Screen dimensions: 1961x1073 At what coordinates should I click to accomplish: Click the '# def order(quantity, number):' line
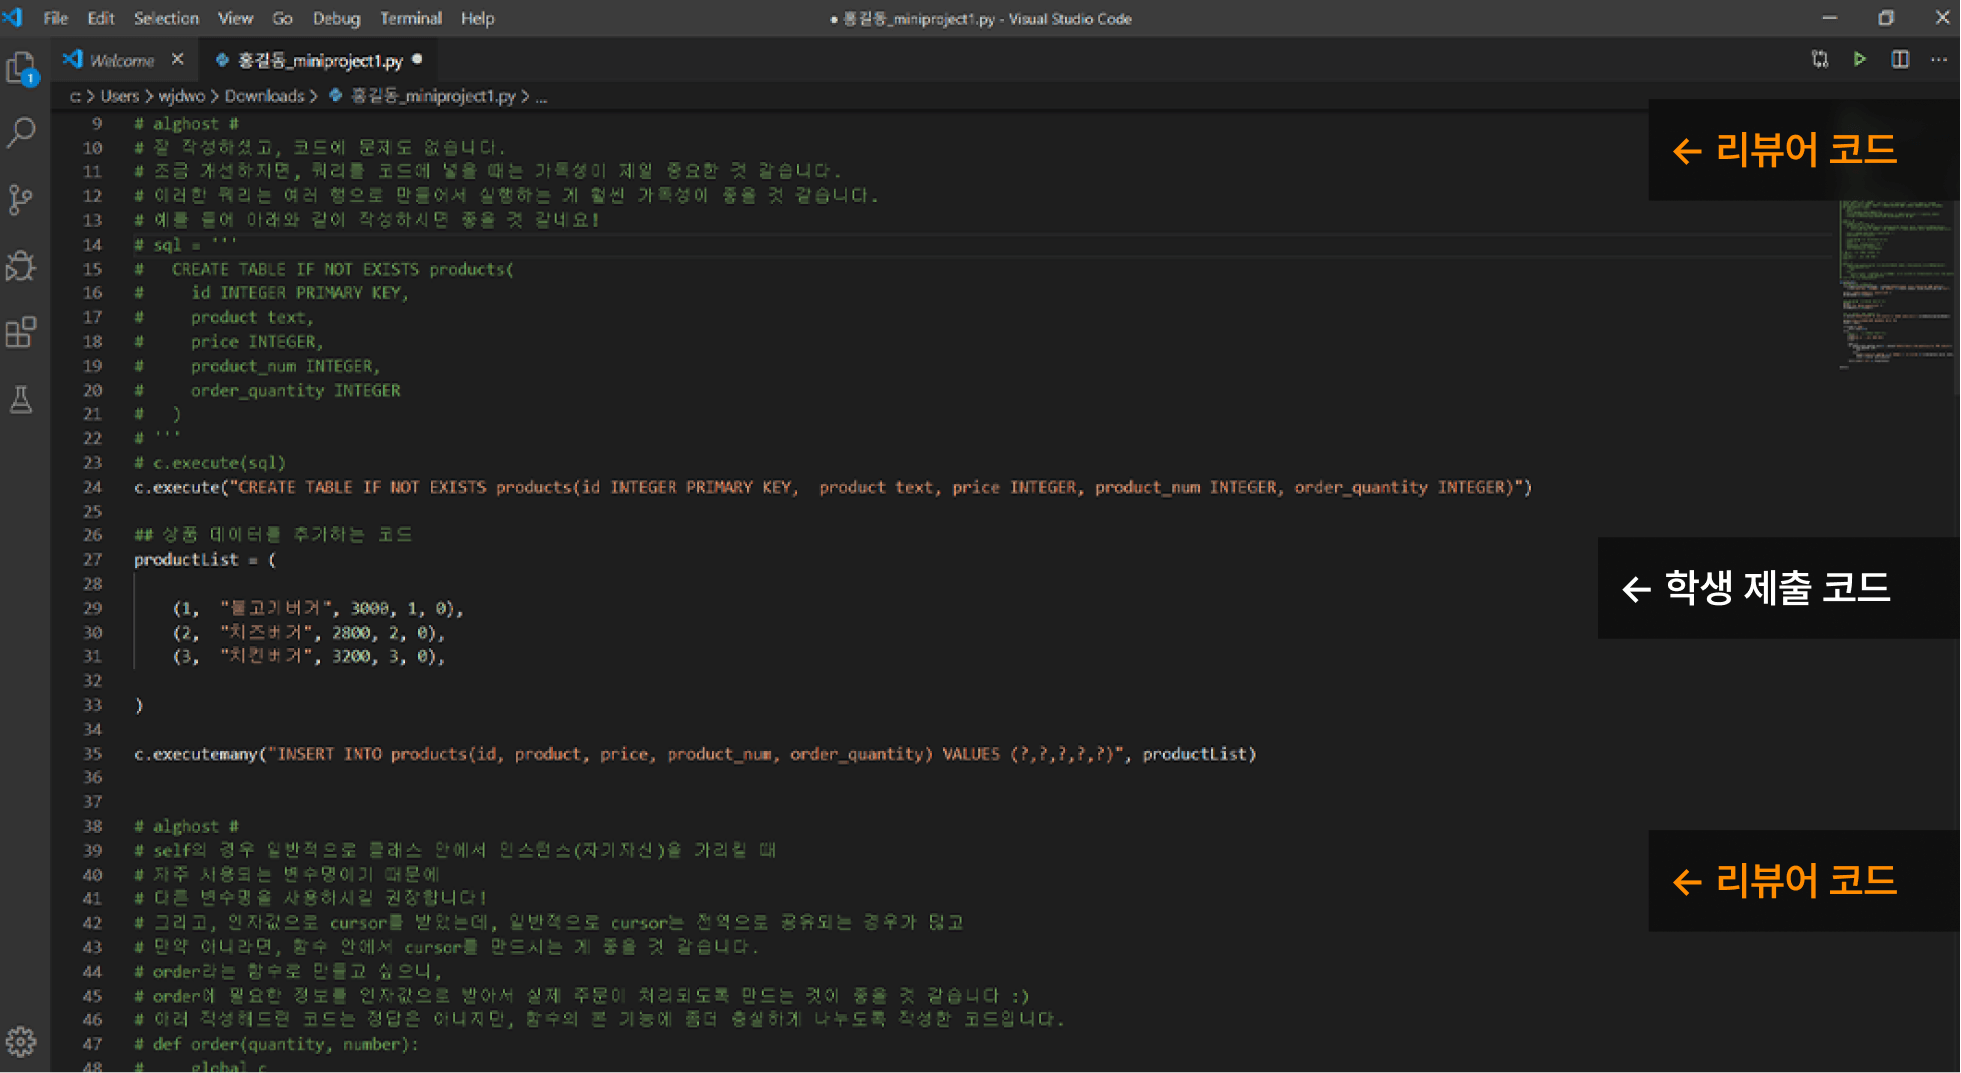tap(276, 1044)
